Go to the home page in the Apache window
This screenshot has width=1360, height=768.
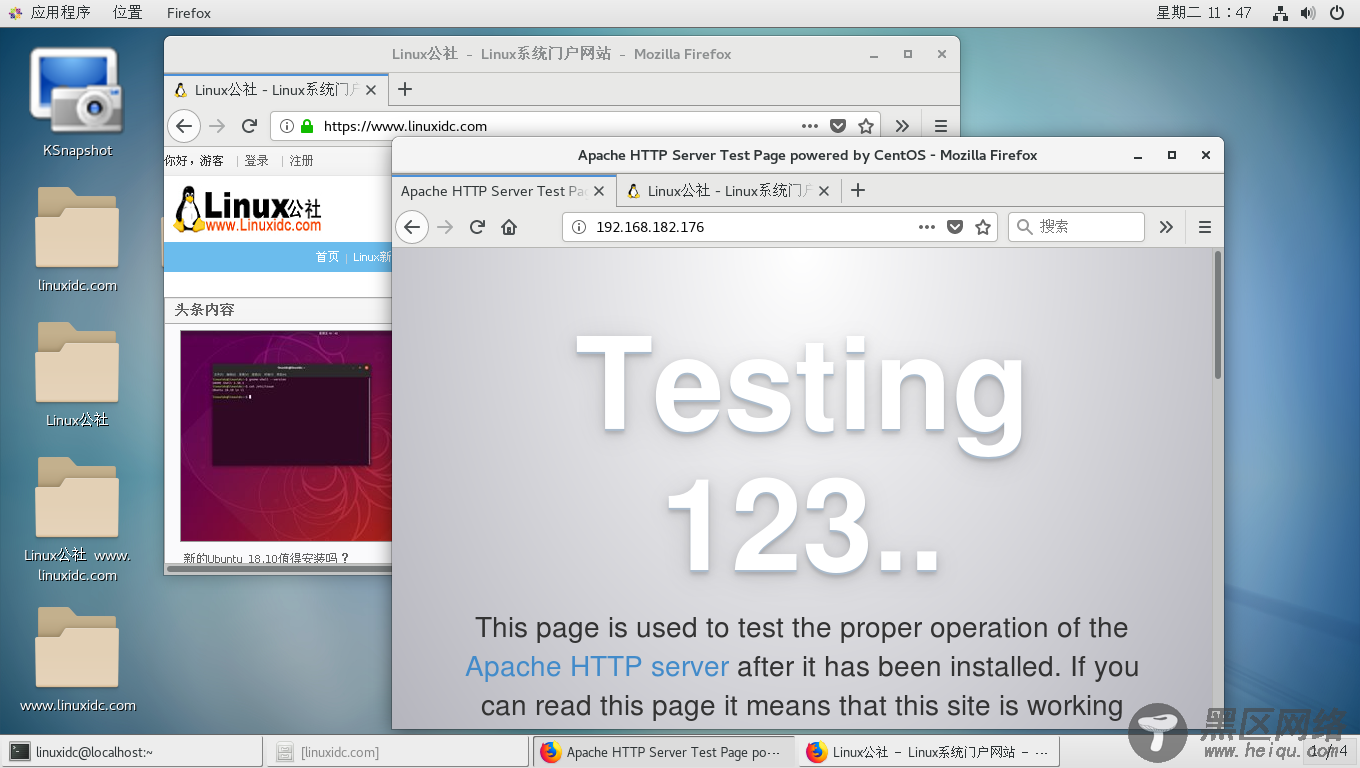(509, 227)
